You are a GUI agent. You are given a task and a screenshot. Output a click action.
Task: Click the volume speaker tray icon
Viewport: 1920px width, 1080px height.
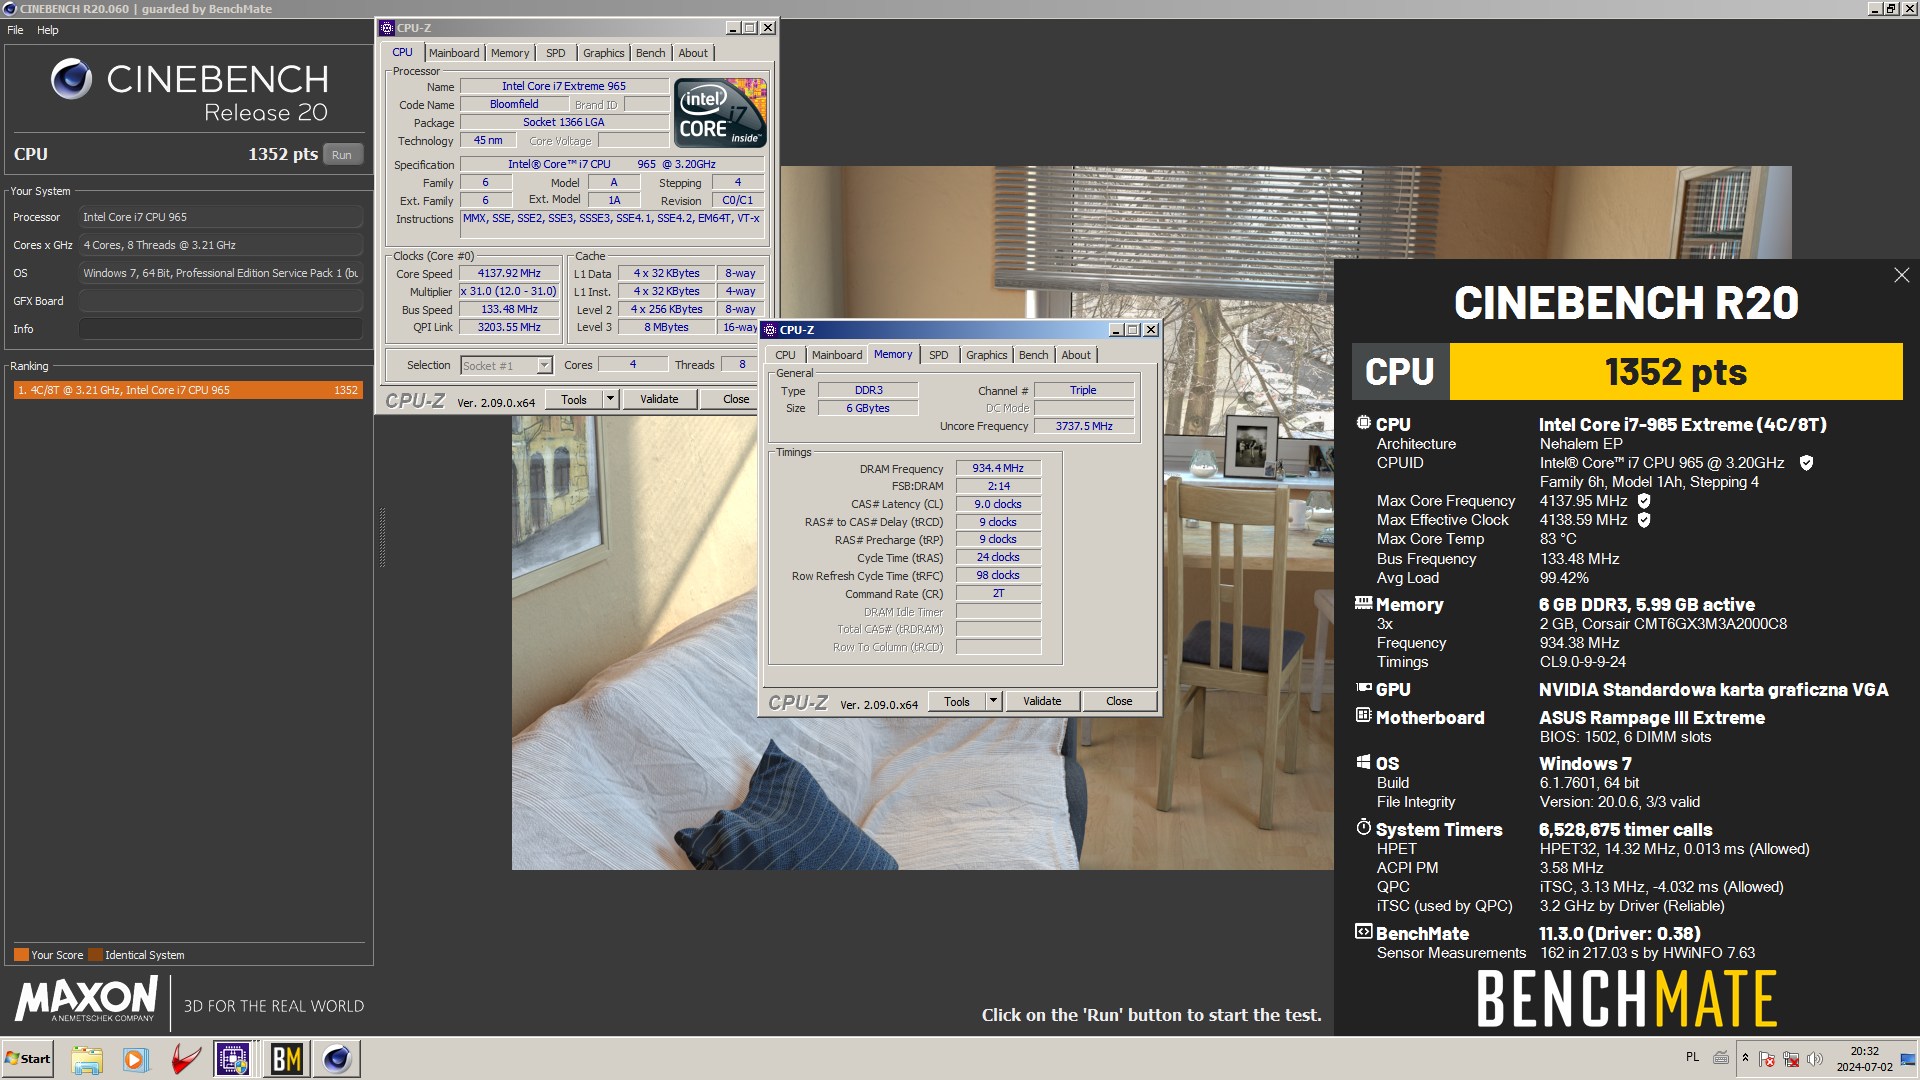1815,1059
